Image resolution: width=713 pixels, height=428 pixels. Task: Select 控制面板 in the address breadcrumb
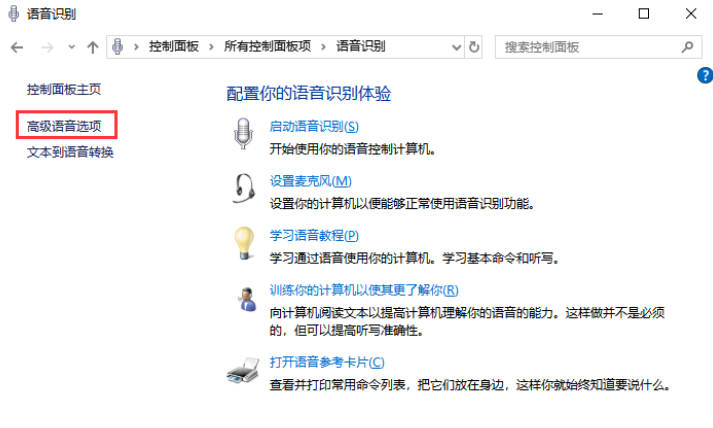pyautogui.click(x=176, y=47)
